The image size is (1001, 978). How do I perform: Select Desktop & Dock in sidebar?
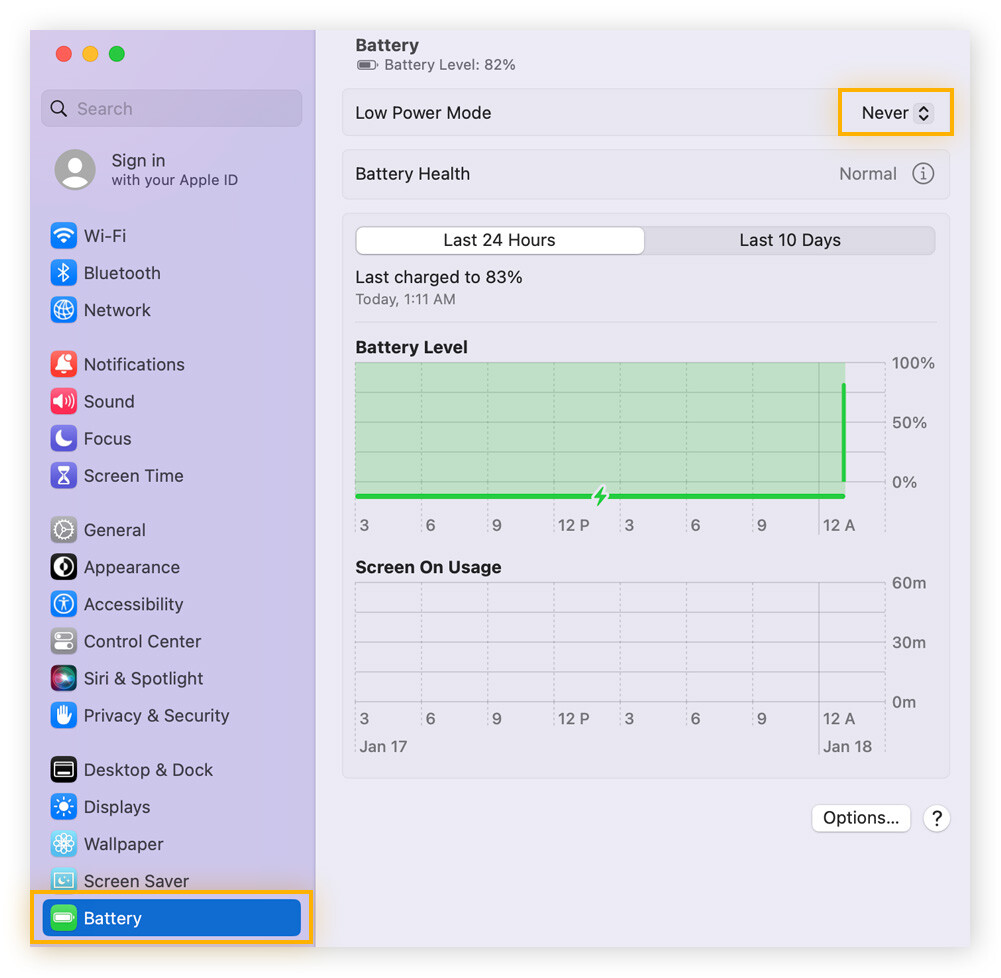148,770
